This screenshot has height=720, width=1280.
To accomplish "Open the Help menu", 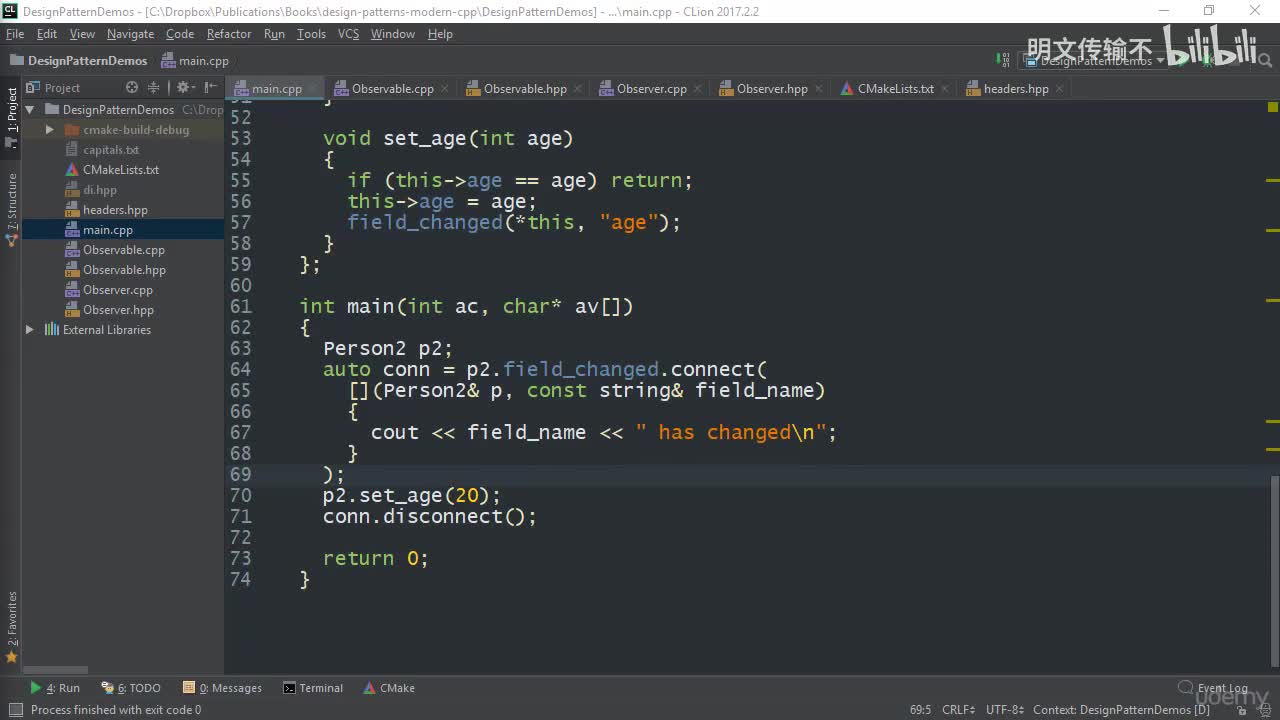I will click(x=440, y=34).
